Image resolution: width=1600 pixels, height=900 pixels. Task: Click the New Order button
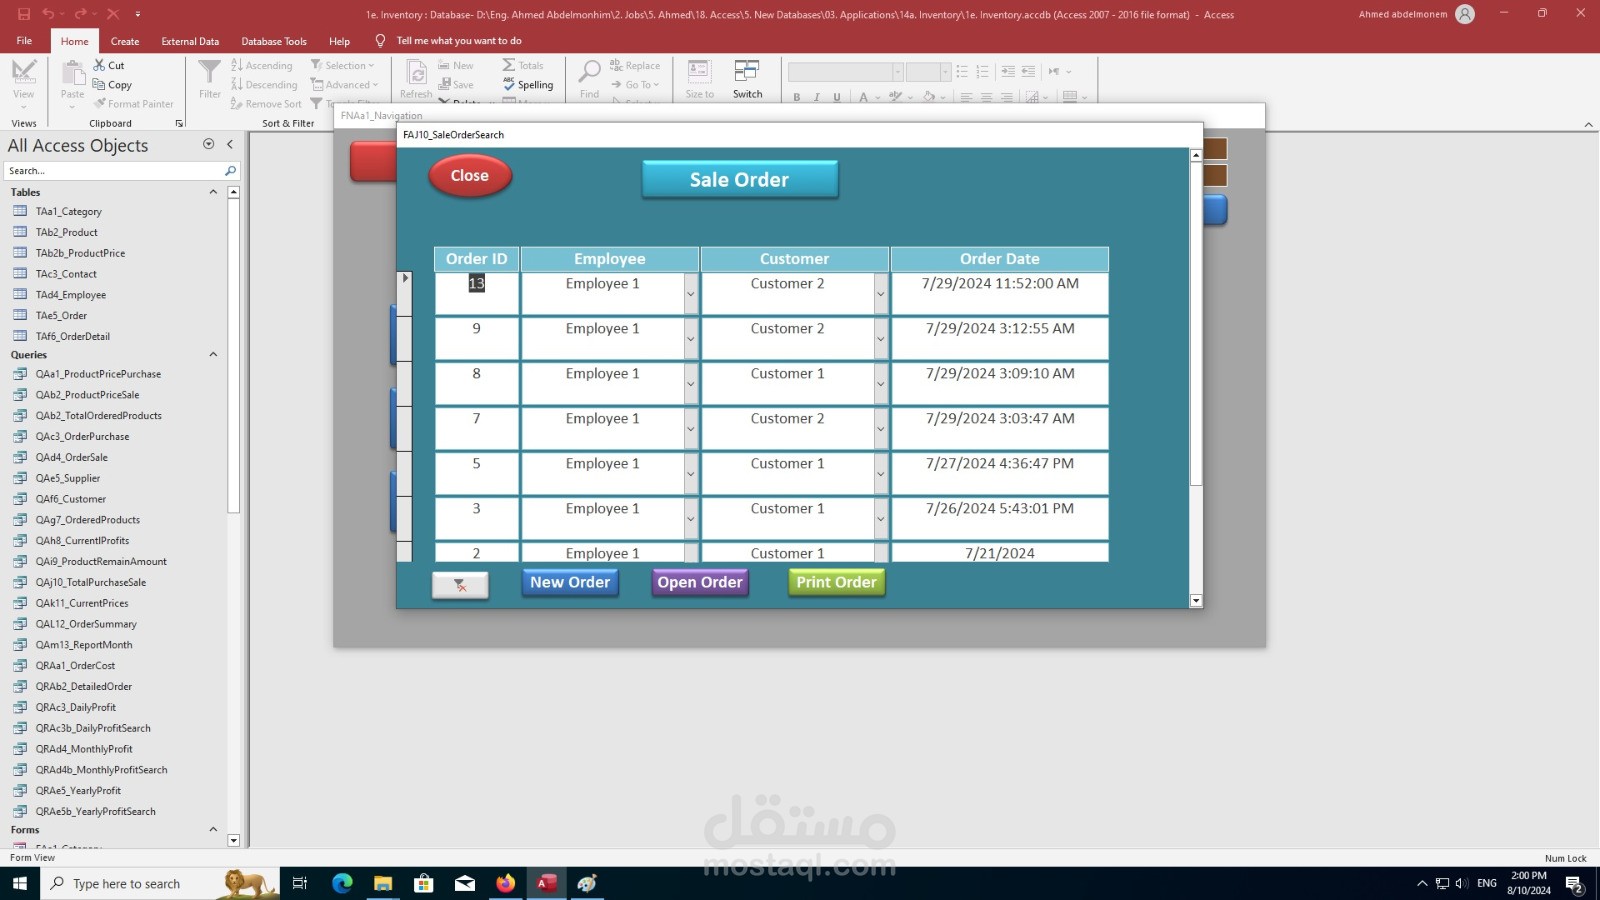570,583
